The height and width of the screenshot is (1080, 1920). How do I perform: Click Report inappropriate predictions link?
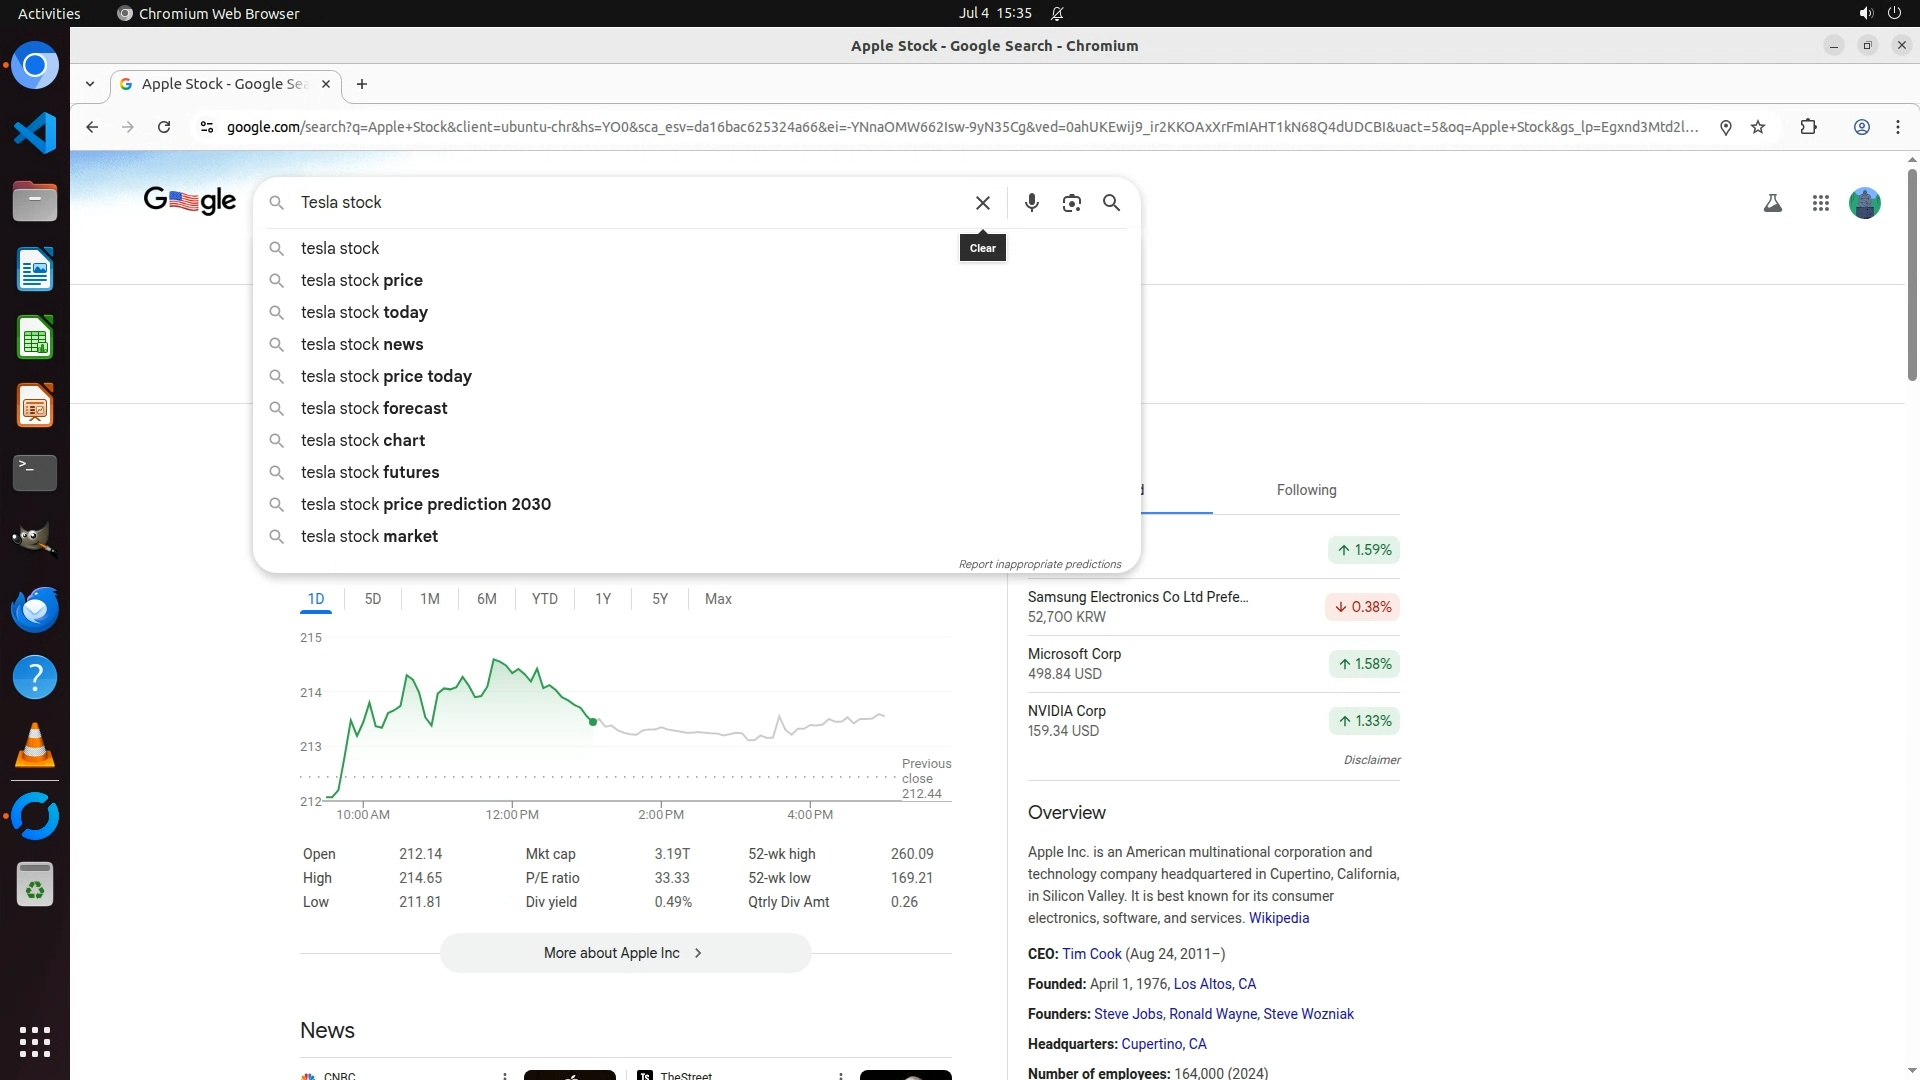click(1039, 564)
